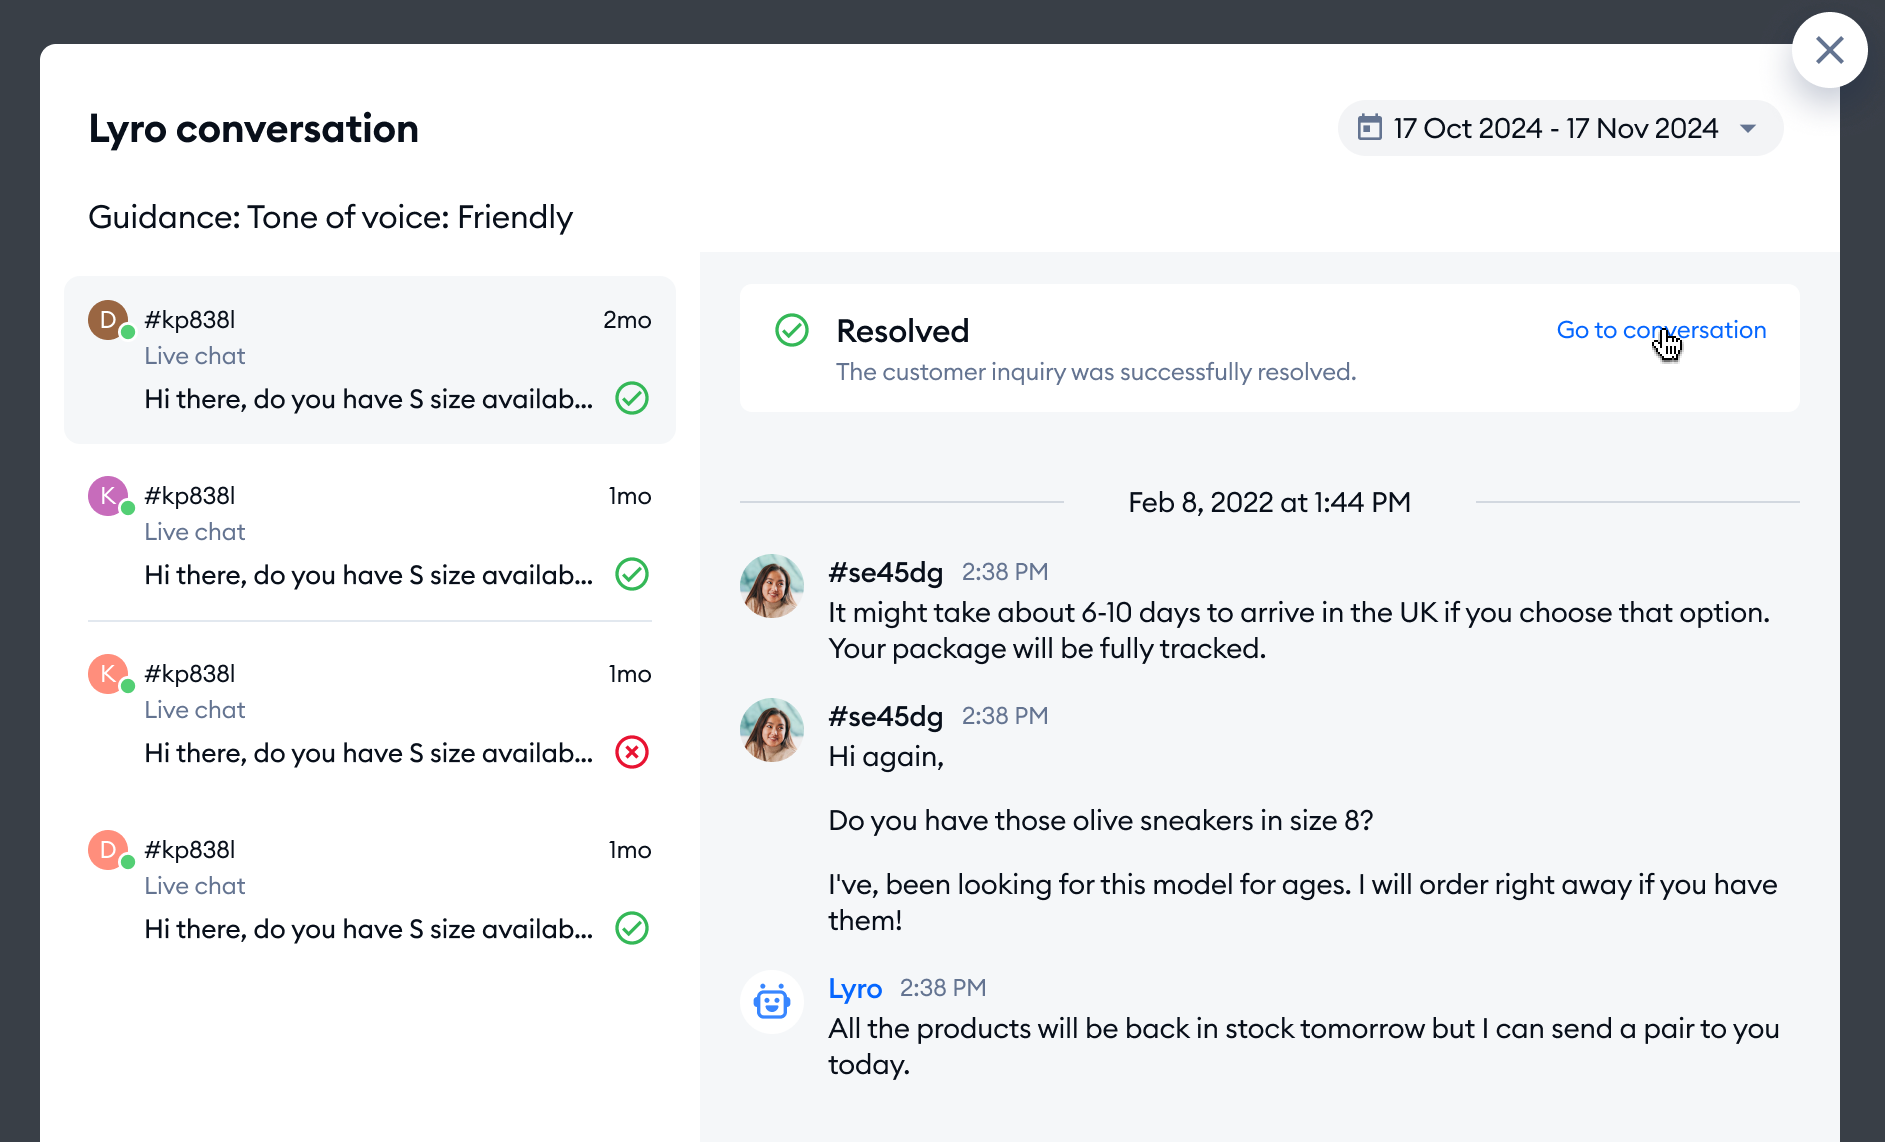Click customer photo beside olive sneakers message

772,730
